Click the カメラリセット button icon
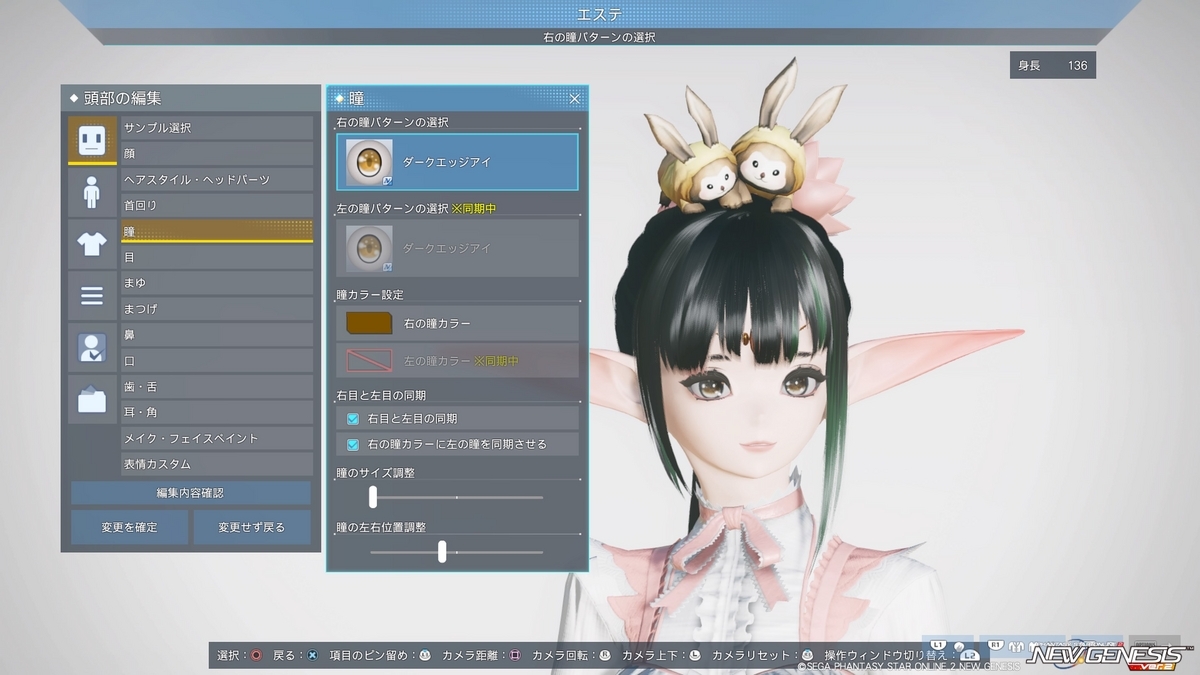Viewport: 1200px width, 675px height. click(x=806, y=655)
